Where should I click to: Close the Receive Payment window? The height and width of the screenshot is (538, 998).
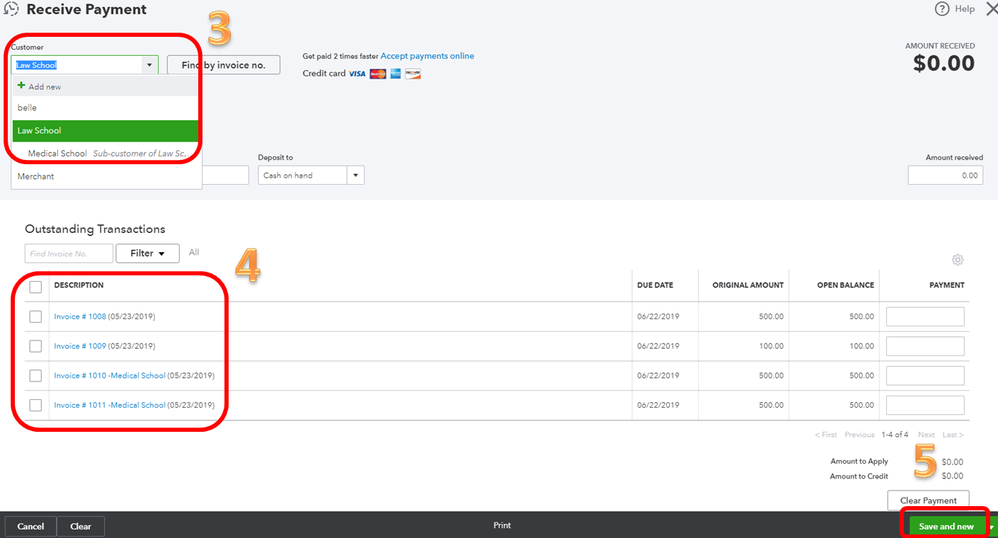point(991,9)
